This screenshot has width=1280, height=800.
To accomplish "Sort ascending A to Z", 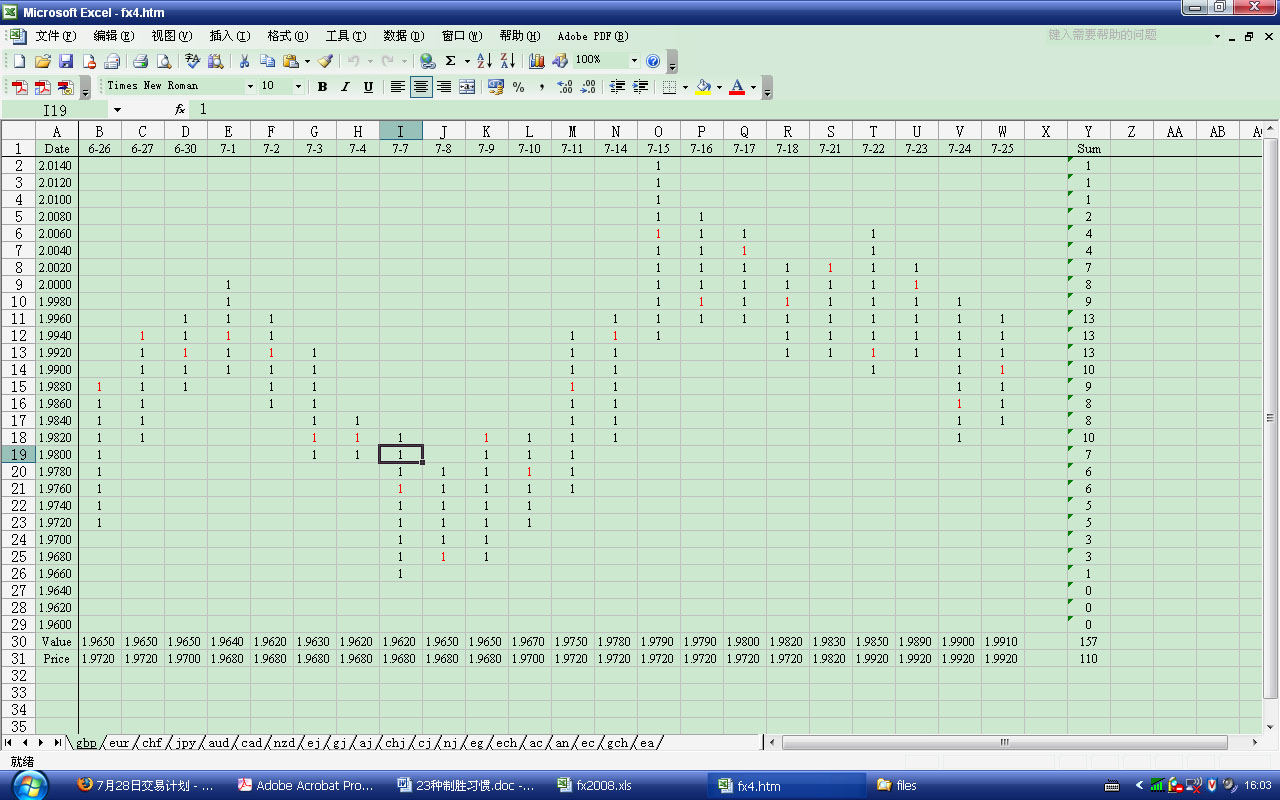I will pyautogui.click(x=485, y=61).
